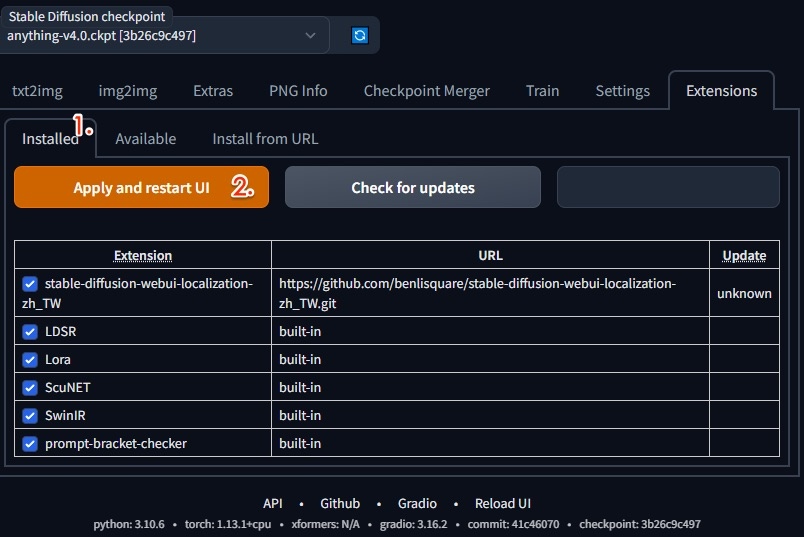Open the Train tab
804x537 pixels.
coord(542,91)
